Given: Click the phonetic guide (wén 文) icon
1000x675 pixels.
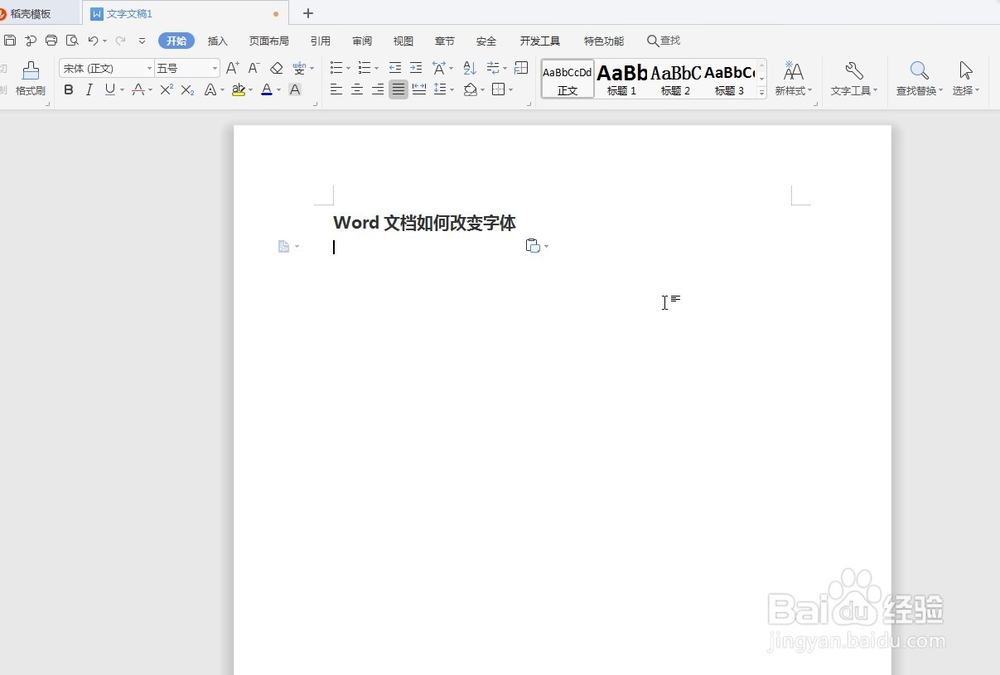Looking at the screenshot, I should coord(299,68).
